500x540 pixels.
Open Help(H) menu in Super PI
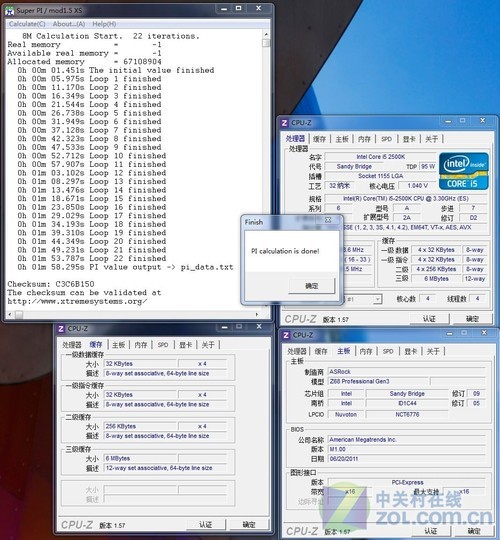(x=104, y=24)
